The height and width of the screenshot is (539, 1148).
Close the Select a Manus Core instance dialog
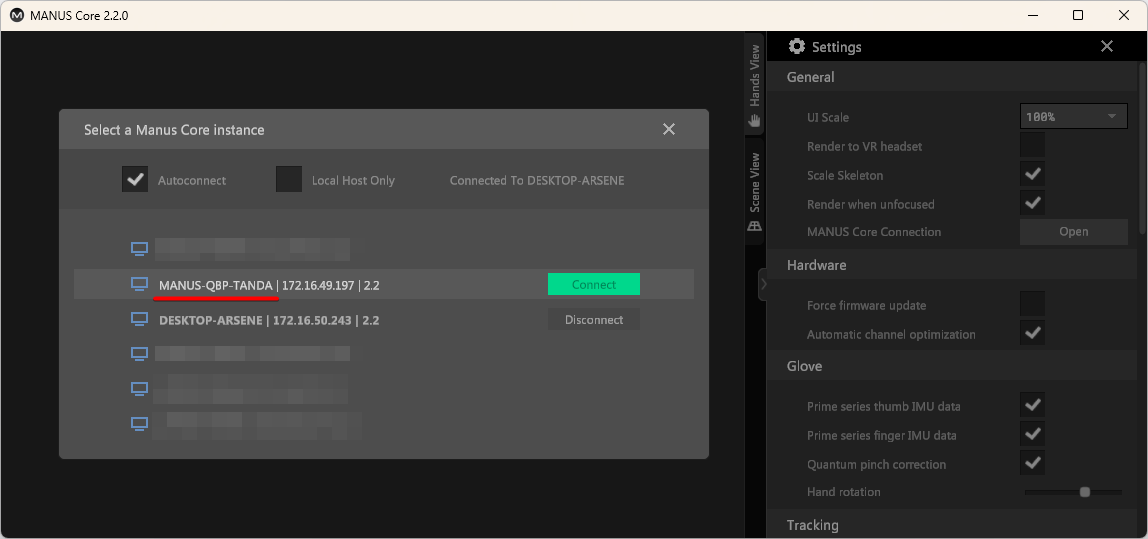[669, 129]
